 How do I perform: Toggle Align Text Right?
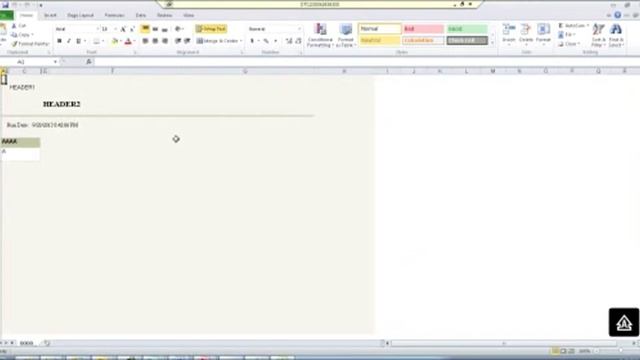[165, 41]
